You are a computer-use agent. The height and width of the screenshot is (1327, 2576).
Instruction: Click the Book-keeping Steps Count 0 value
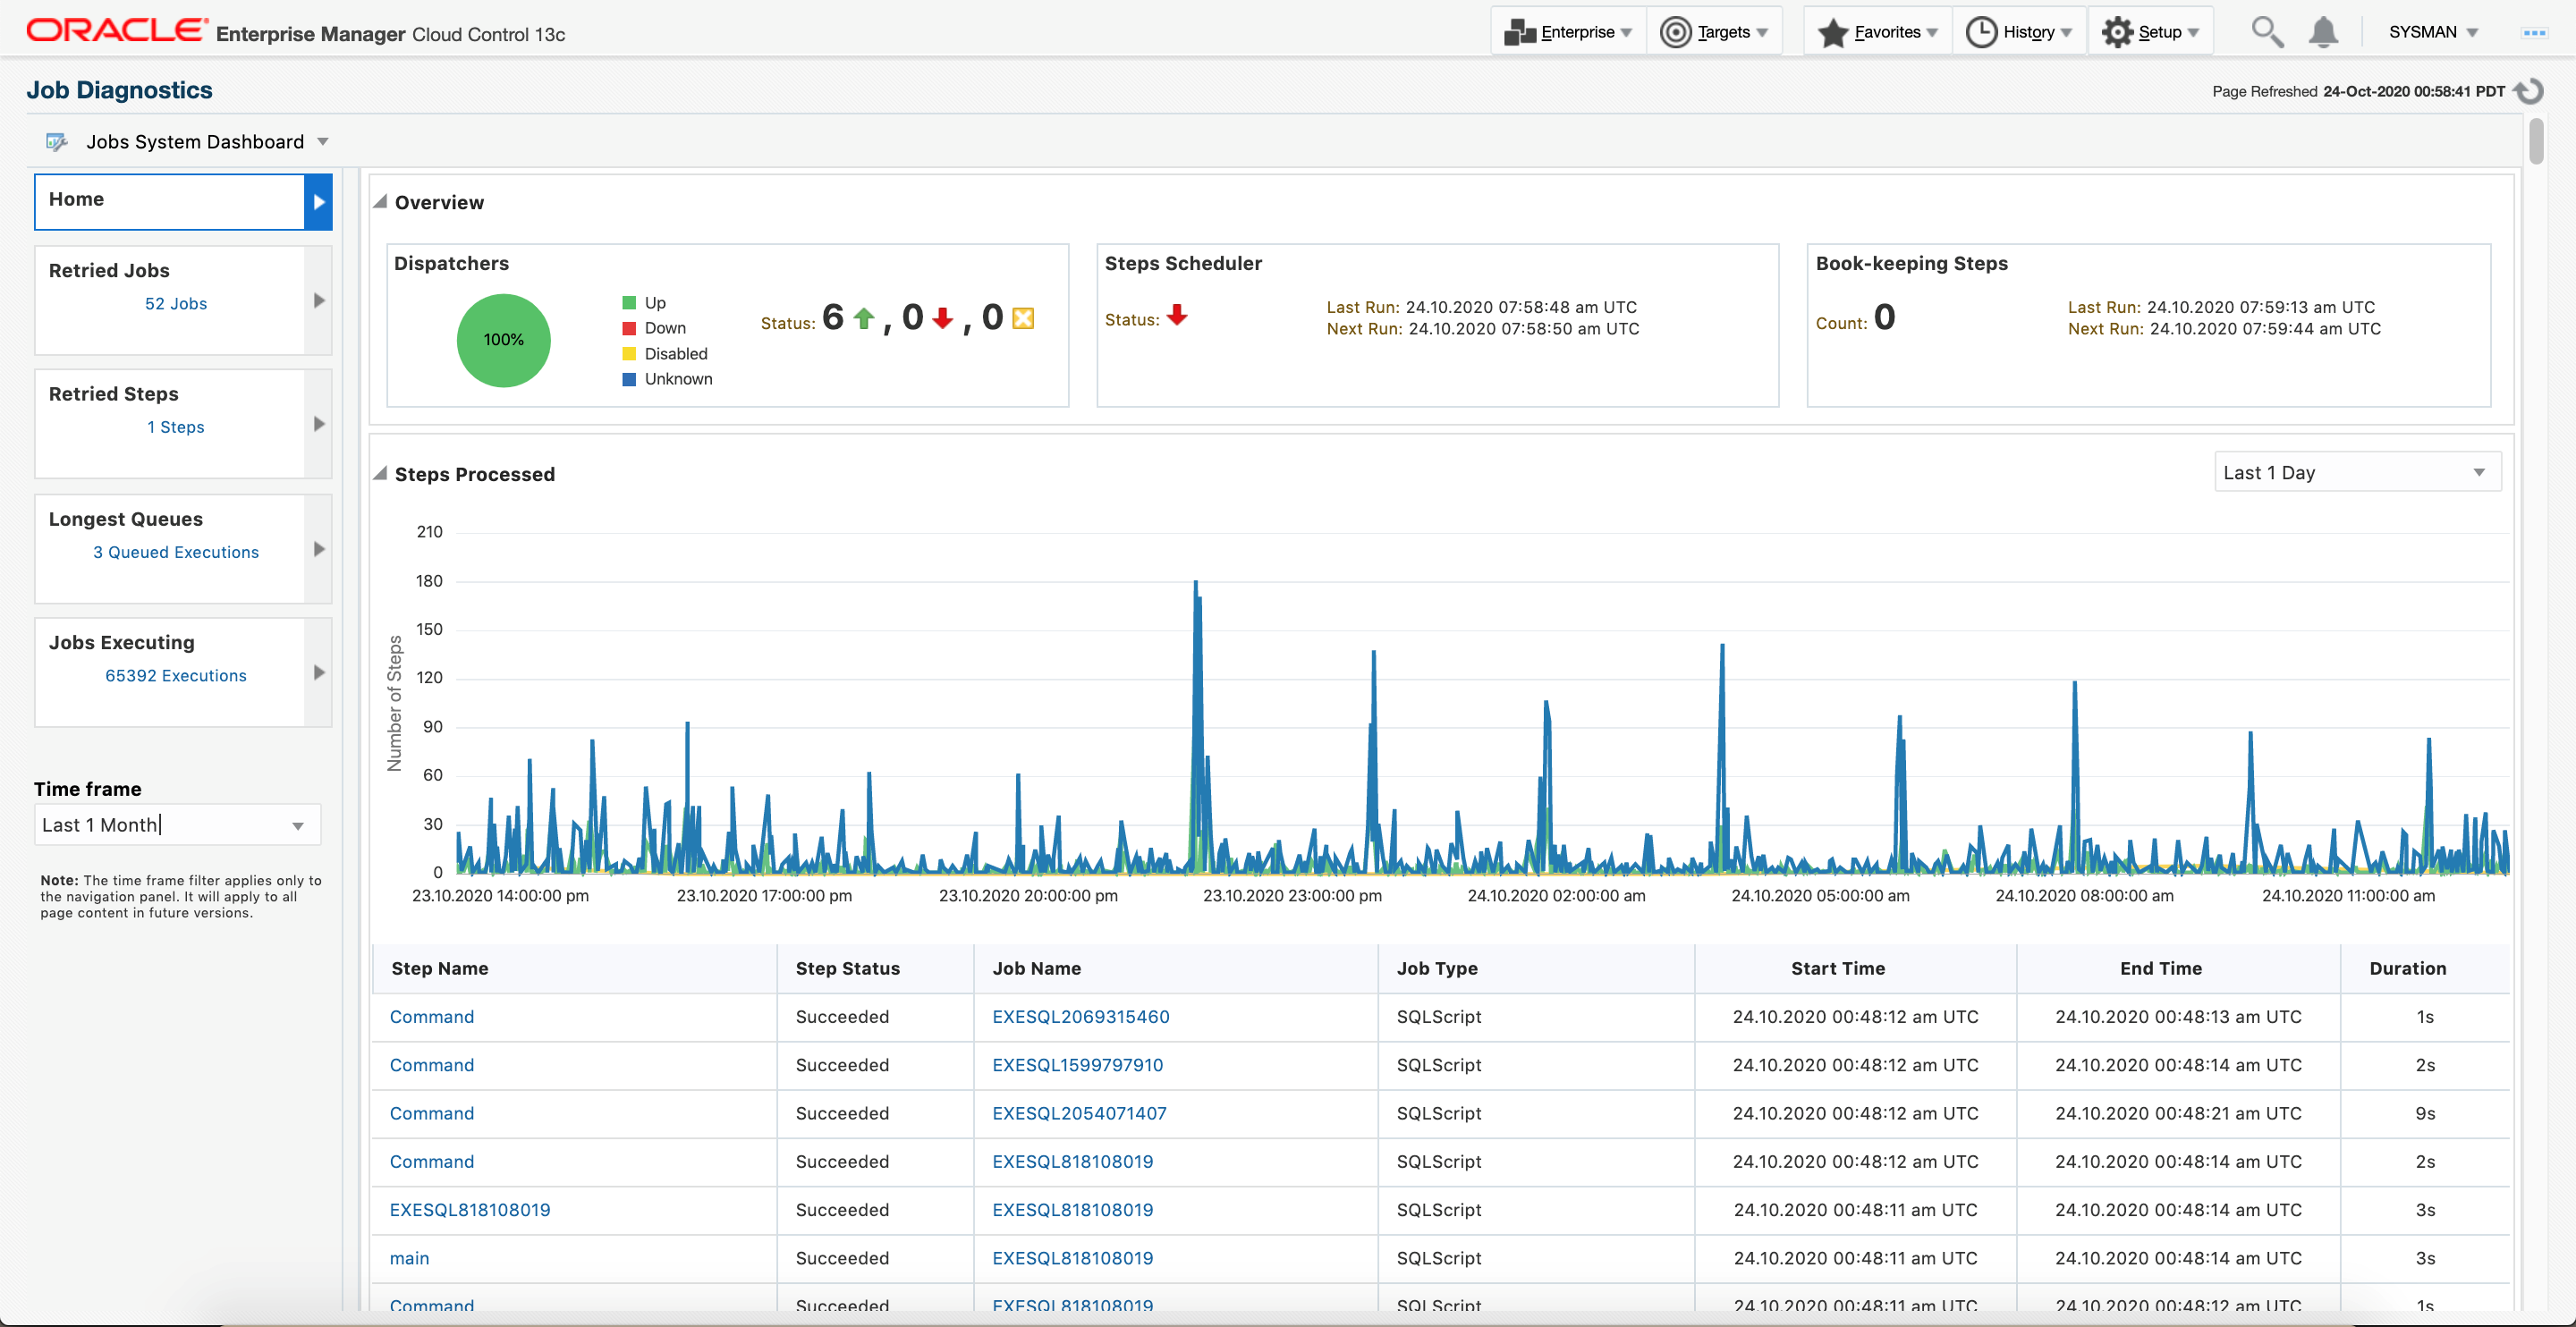[x=1884, y=317]
